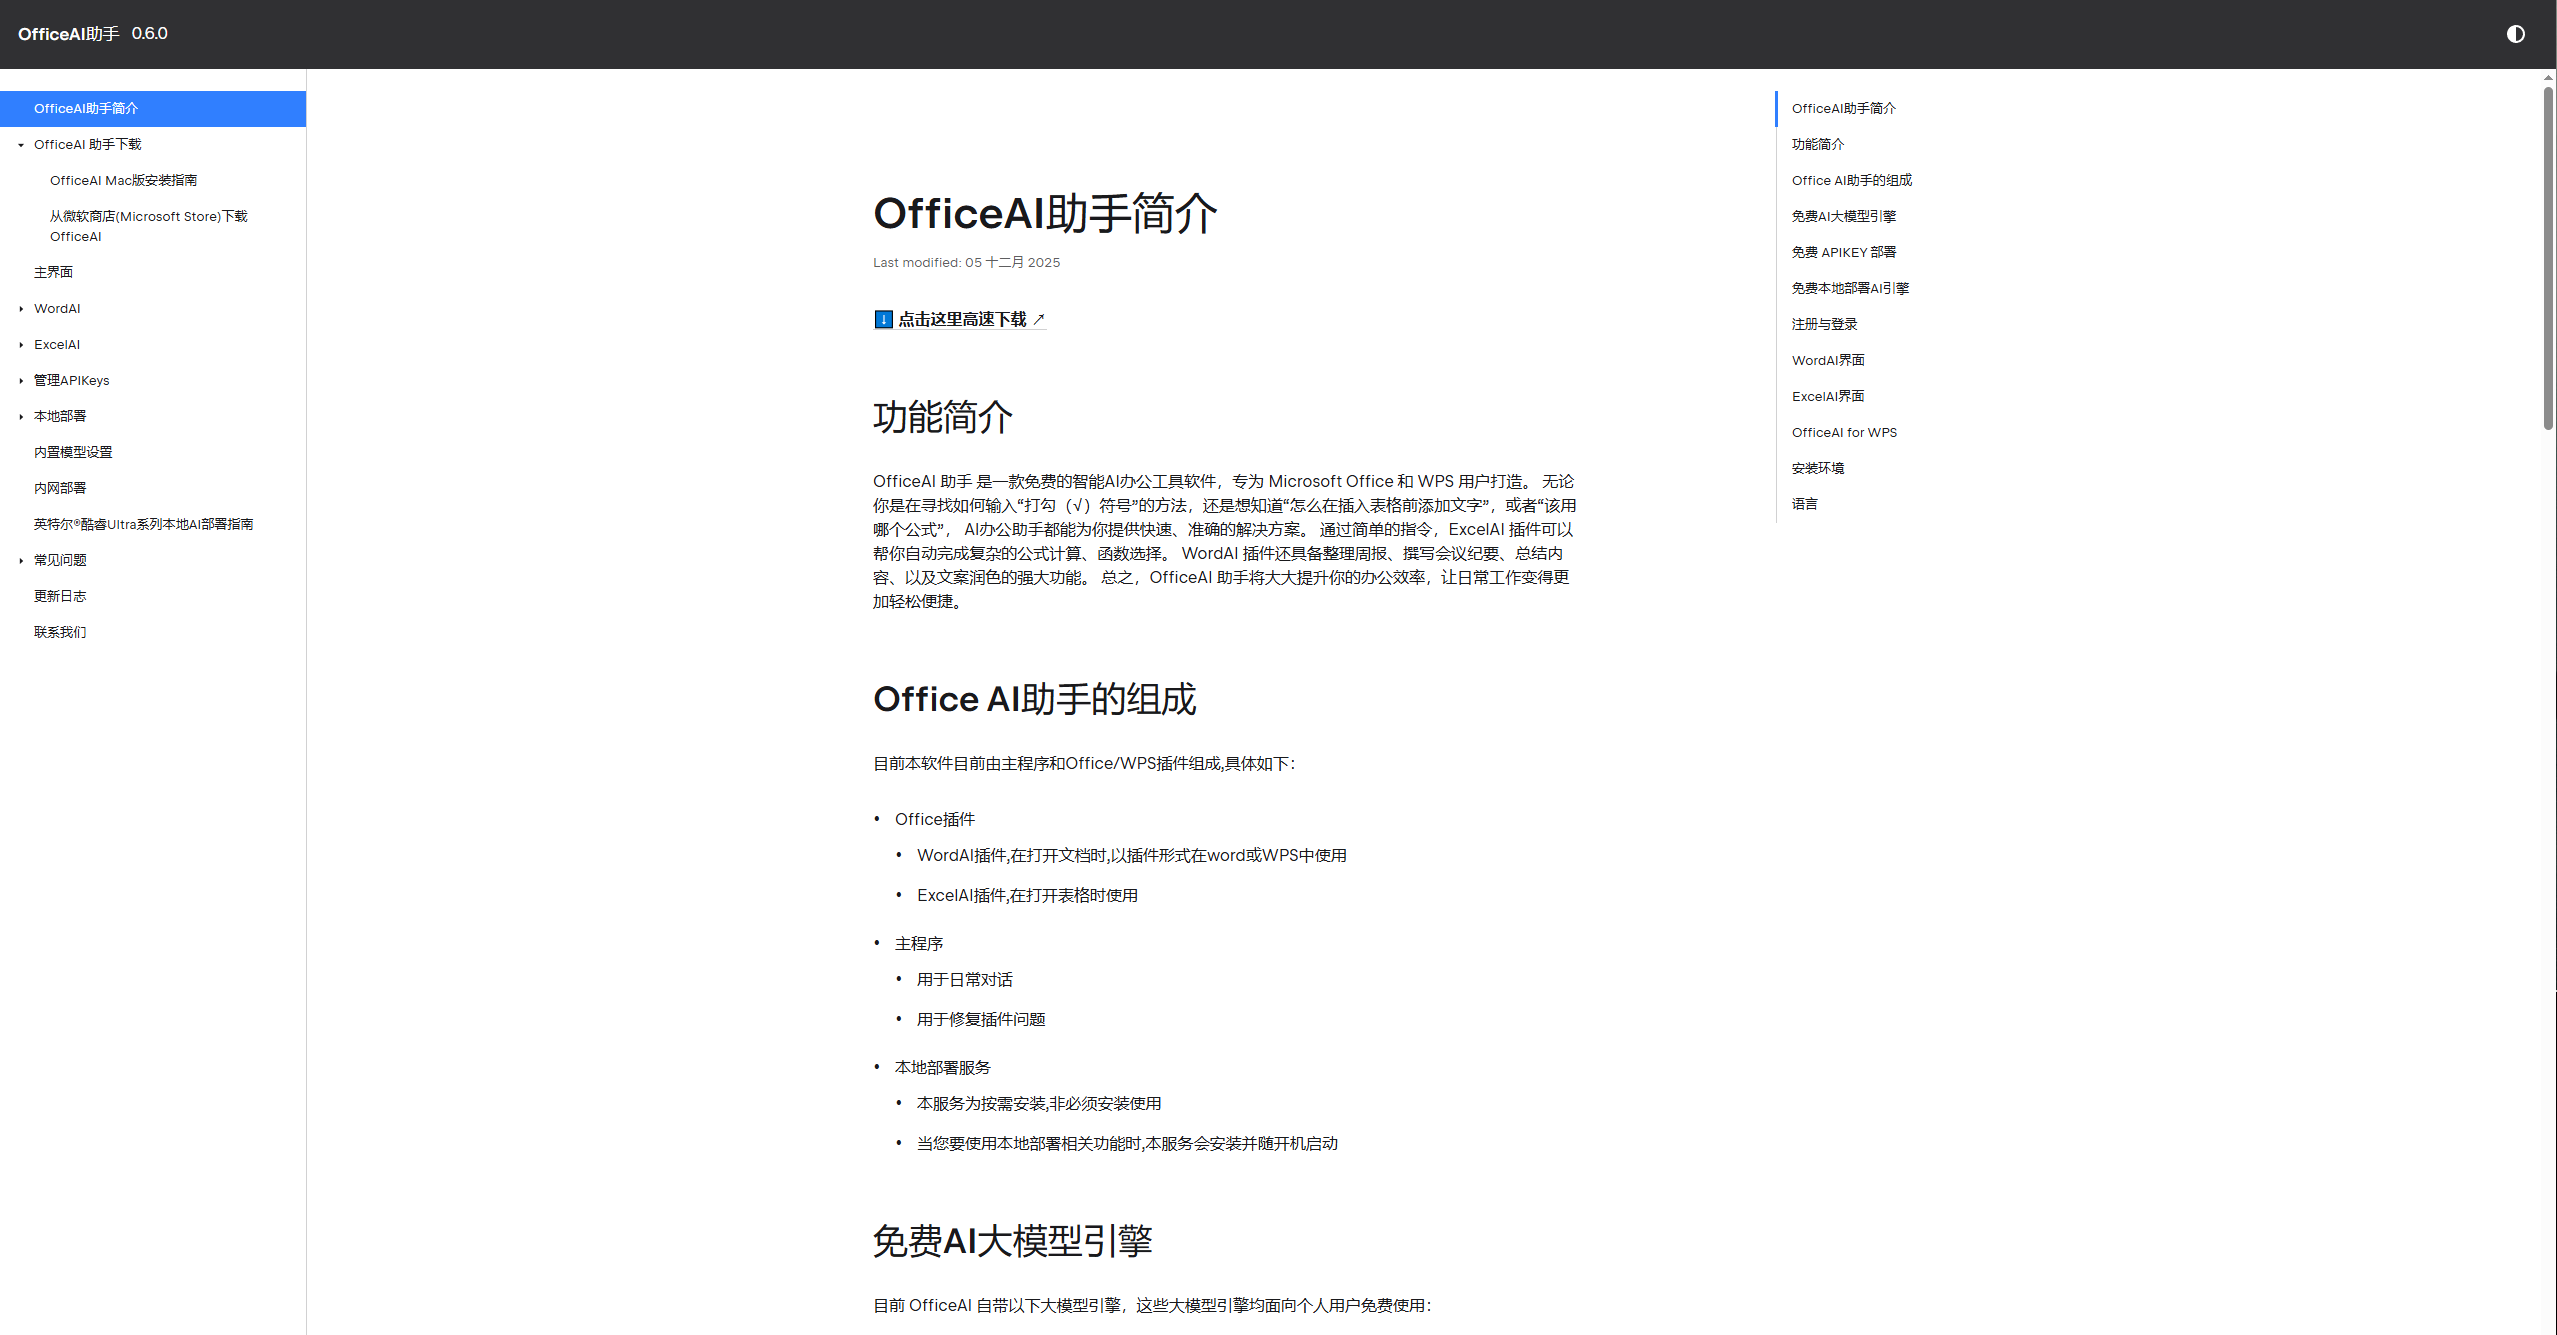Viewport: 2557px width, 1335px height.
Task: Open OfficeAI Mac版安装指南 page
Action: click(123, 181)
